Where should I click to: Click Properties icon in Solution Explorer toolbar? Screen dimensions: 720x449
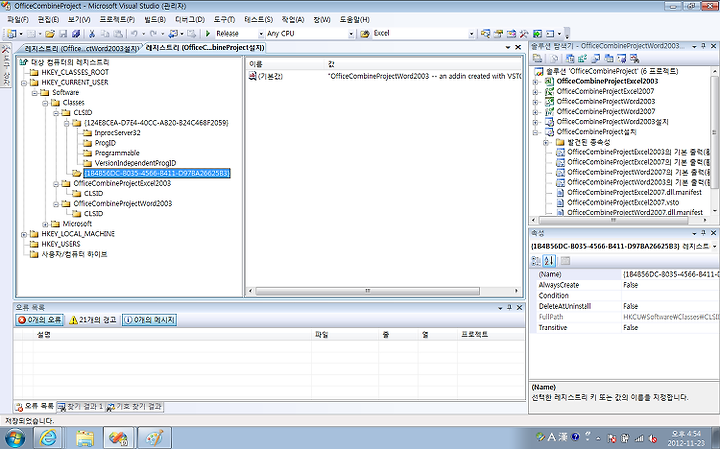pyautogui.click(x=536, y=58)
